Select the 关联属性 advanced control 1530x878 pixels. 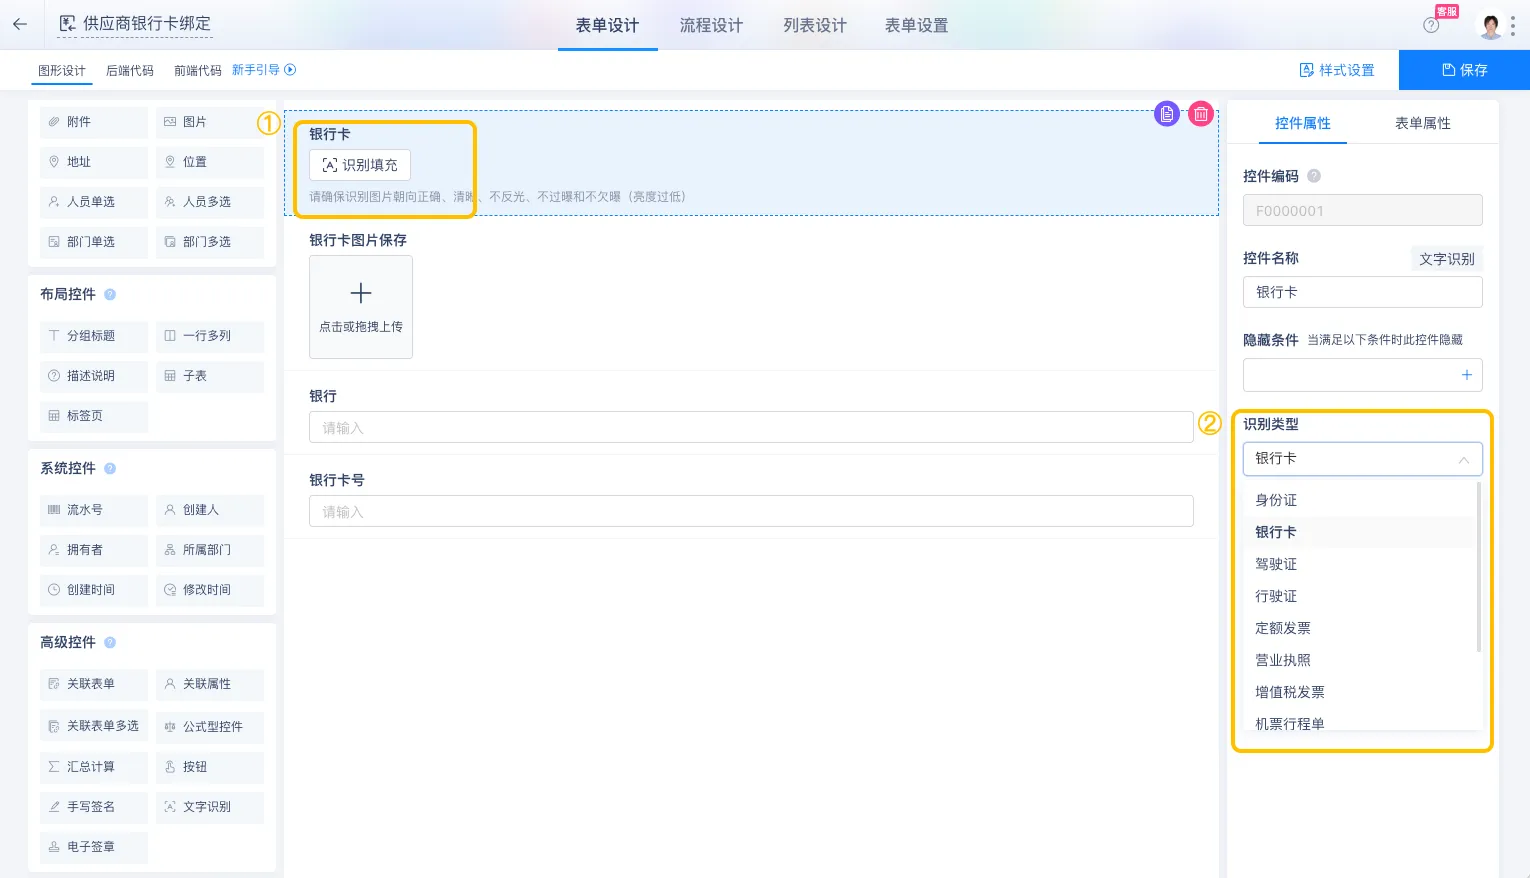pos(210,684)
